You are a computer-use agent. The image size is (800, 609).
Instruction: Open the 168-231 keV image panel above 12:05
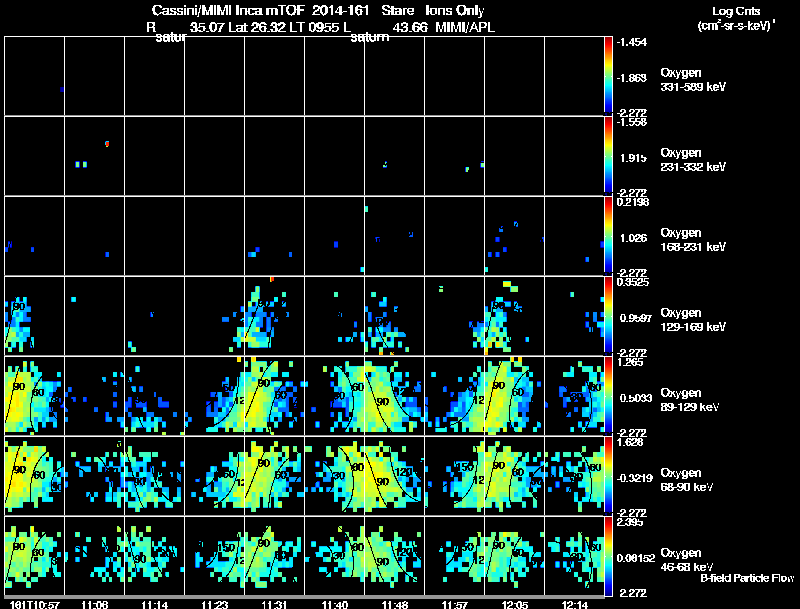coord(514,236)
